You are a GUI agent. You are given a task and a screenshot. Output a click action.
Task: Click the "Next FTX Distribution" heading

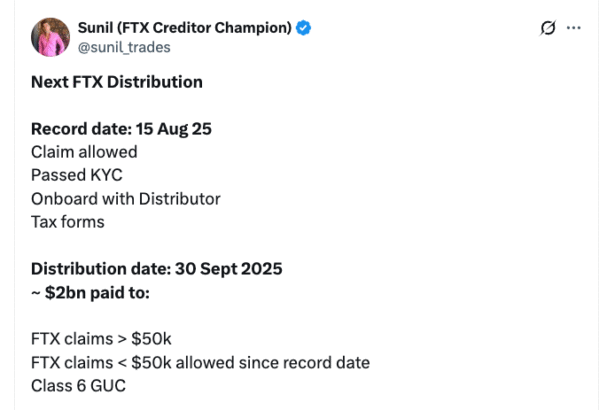[116, 82]
